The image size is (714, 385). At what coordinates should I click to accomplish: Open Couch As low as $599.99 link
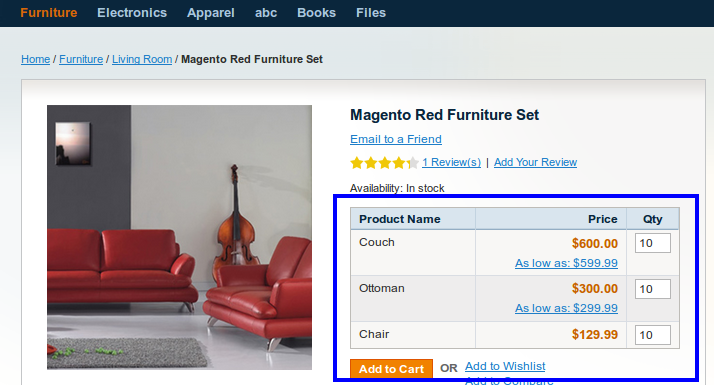tap(566, 263)
